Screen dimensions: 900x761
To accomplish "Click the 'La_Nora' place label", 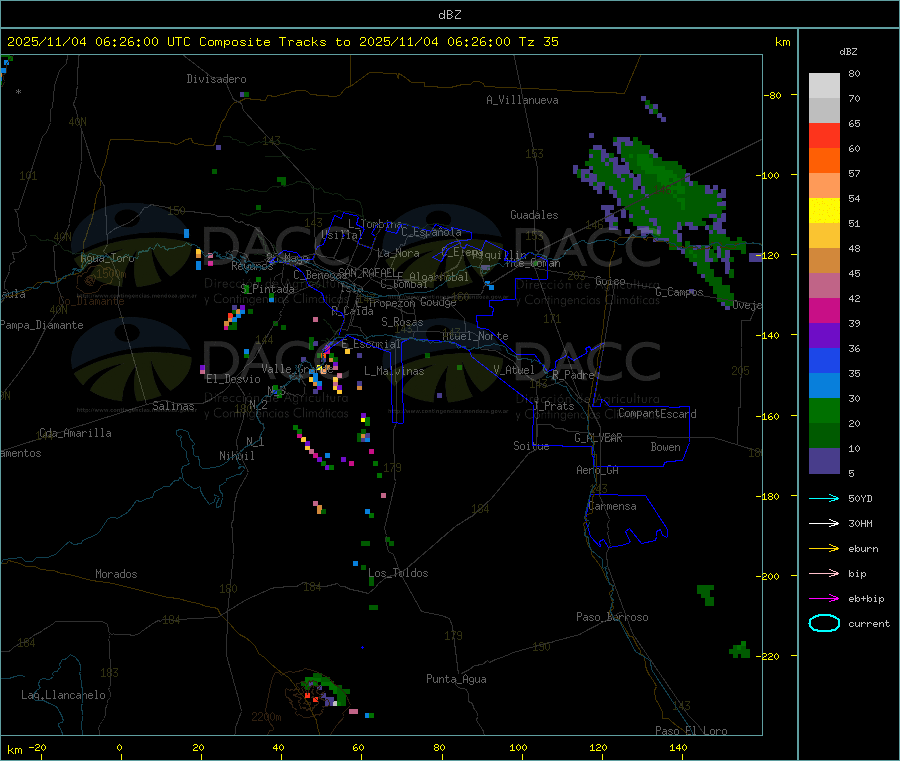I will (x=398, y=253).
